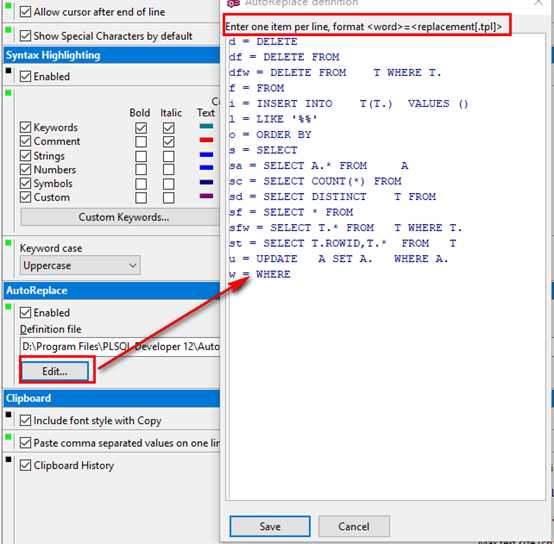Check Bold for Custom
554x544 pixels.
tap(141, 197)
